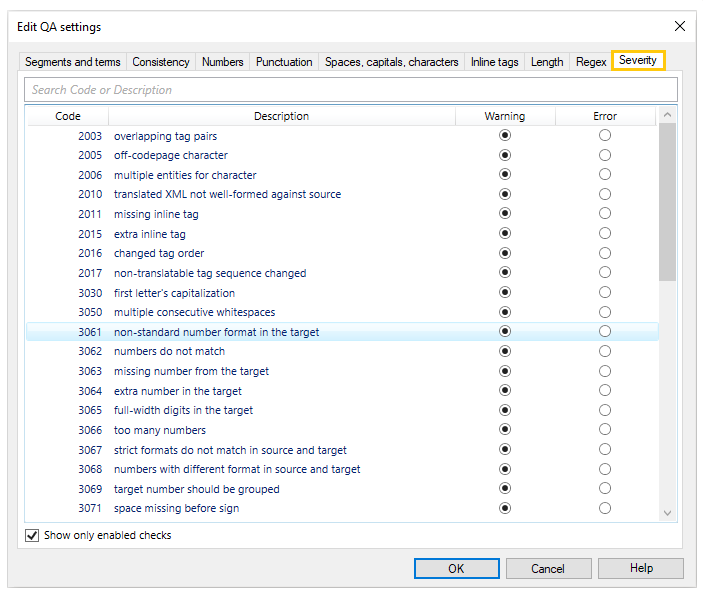Screen dimensions: 703x593
Task: Go to the Punctuation tab
Action: [x=284, y=62]
